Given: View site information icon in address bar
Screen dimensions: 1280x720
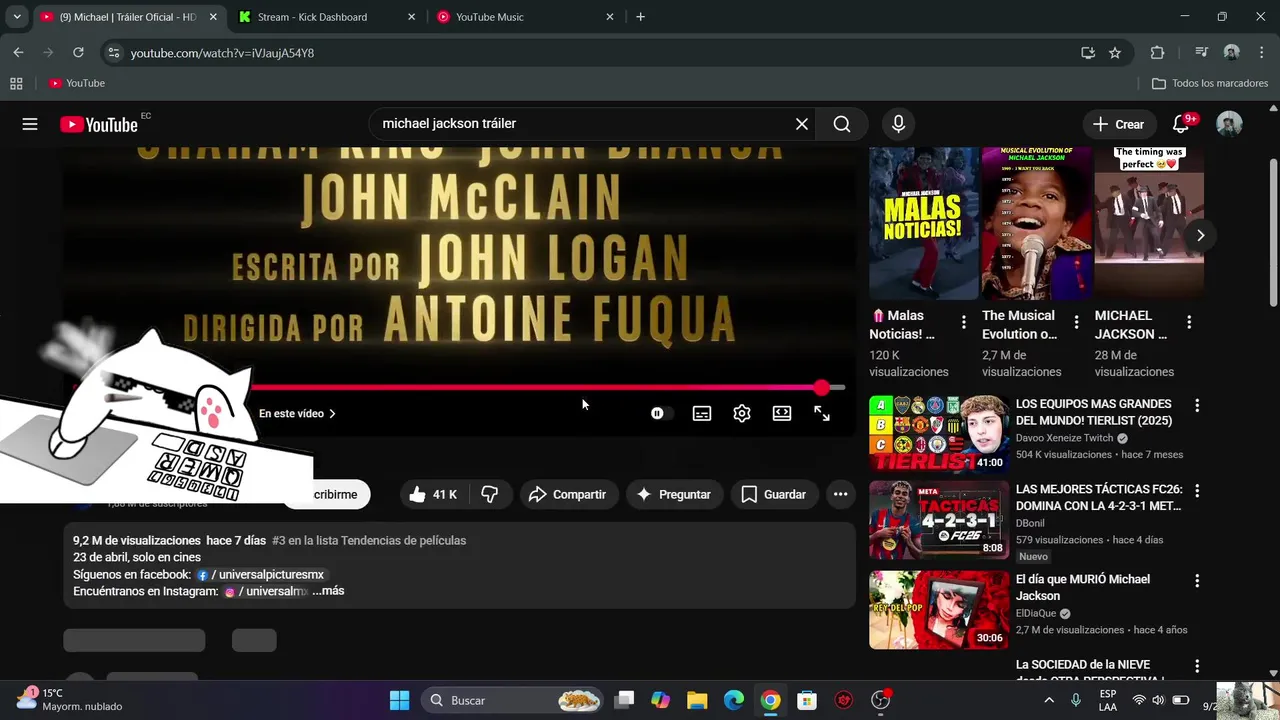Looking at the screenshot, I should [x=112, y=53].
